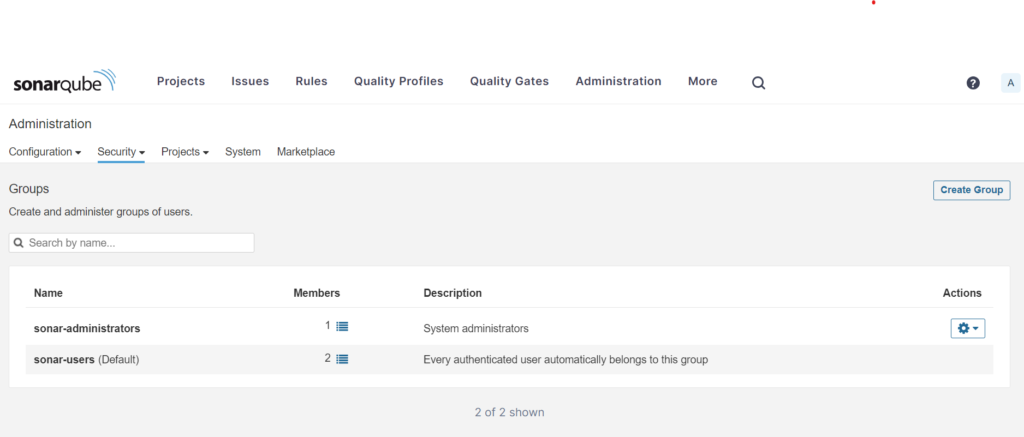
Task: Switch to the Marketplace tab
Action: (306, 152)
